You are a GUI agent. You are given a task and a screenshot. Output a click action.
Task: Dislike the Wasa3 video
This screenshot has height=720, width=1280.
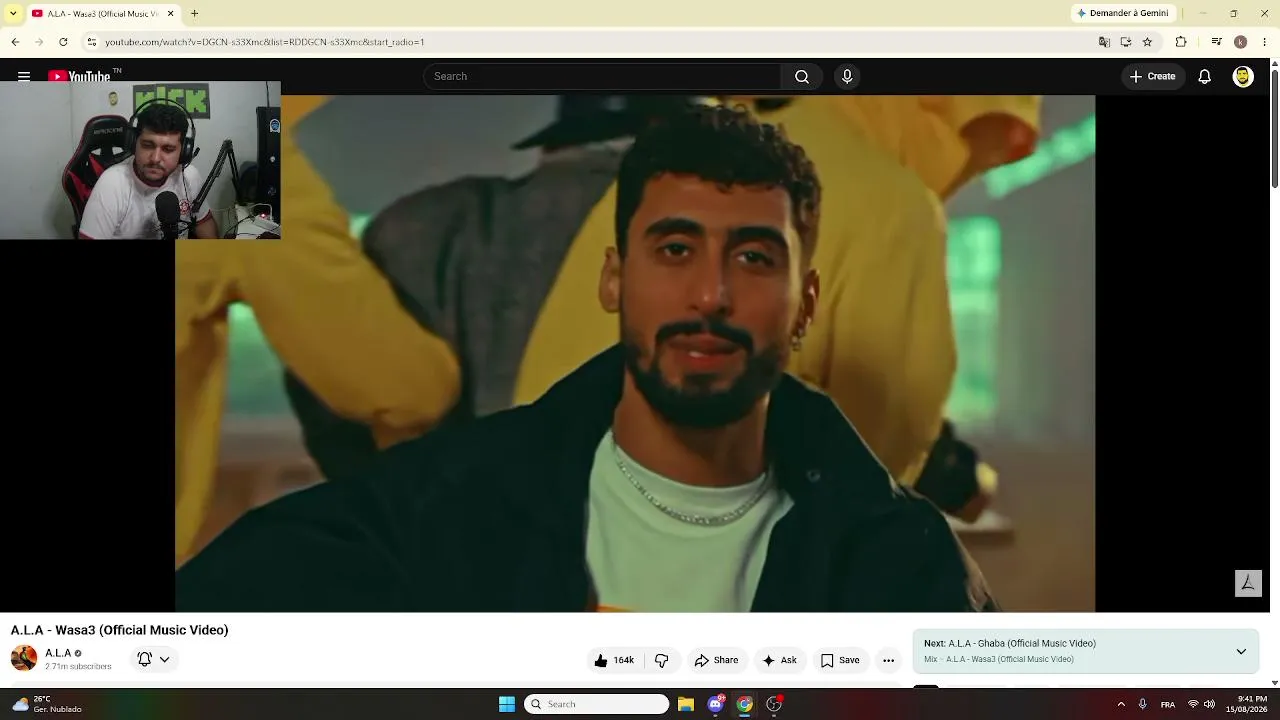pyautogui.click(x=661, y=660)
